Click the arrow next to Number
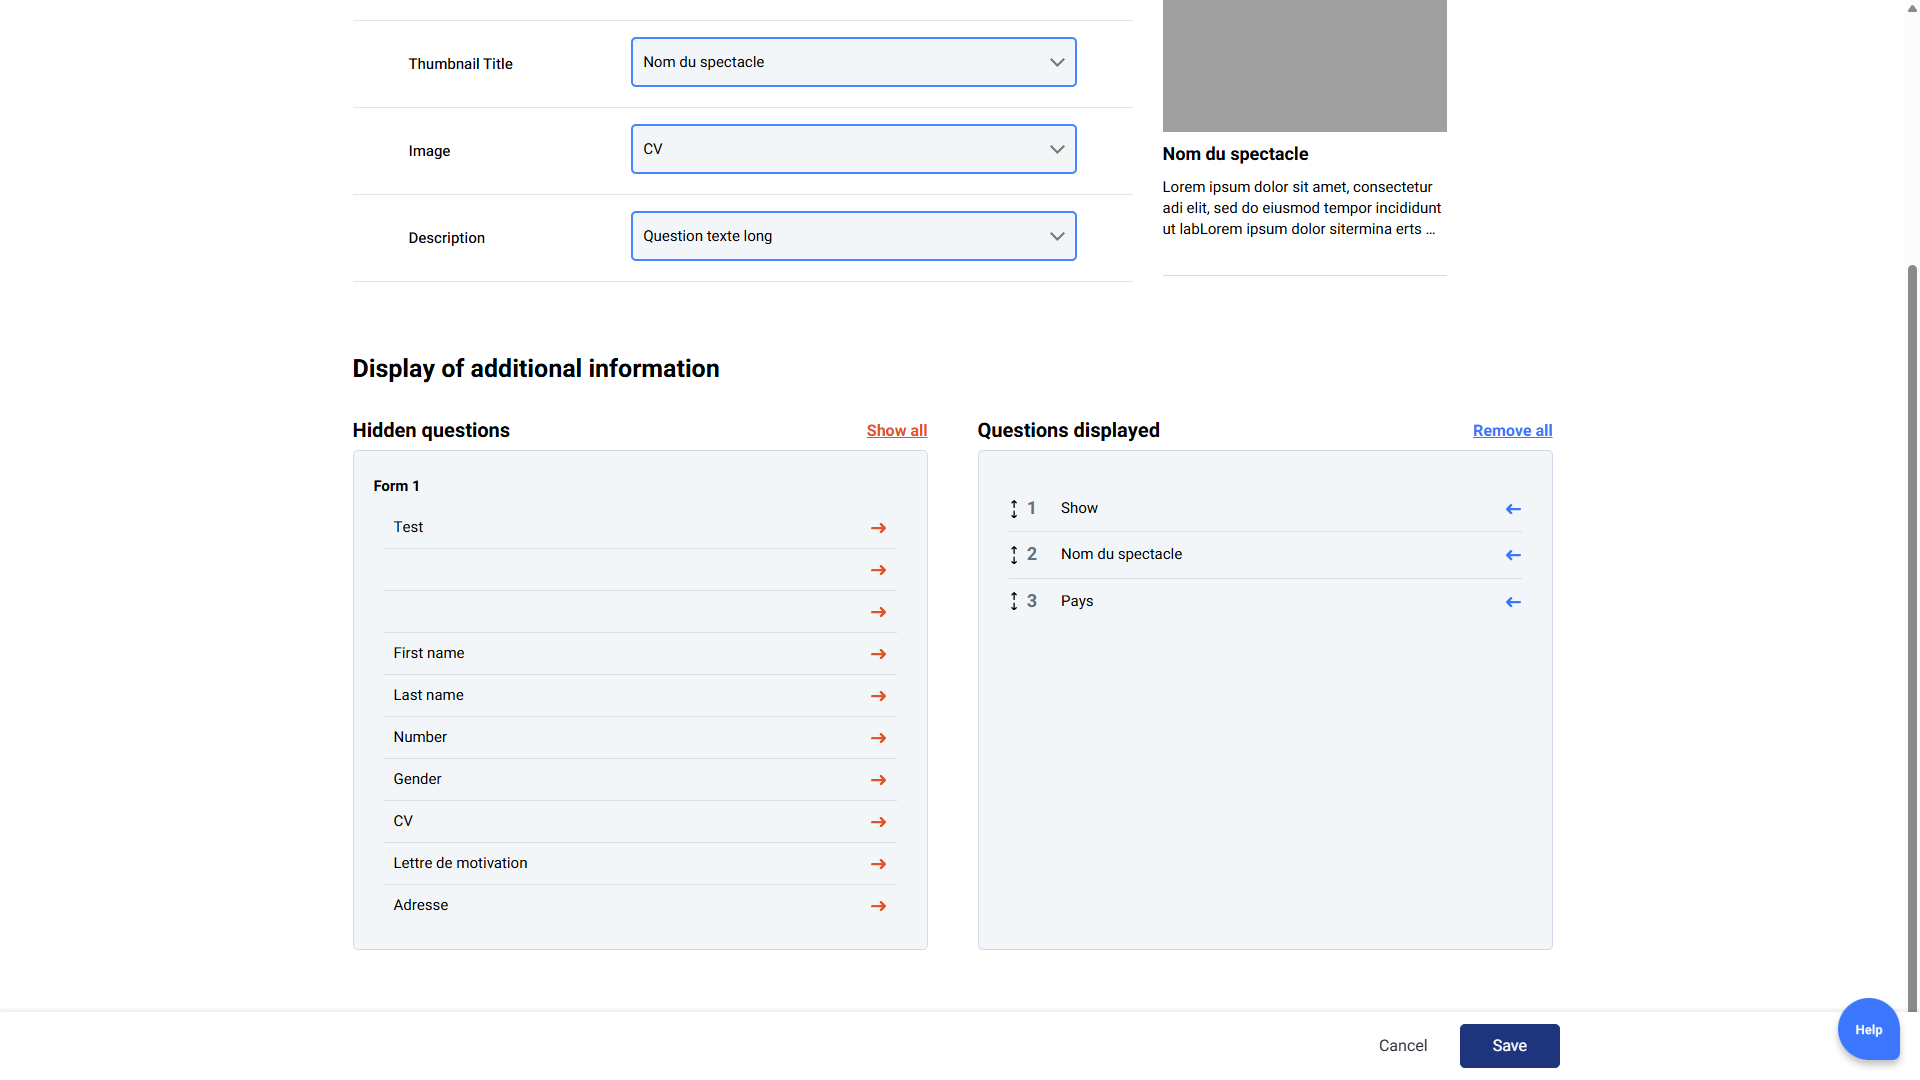 click(x=878, y=738)
